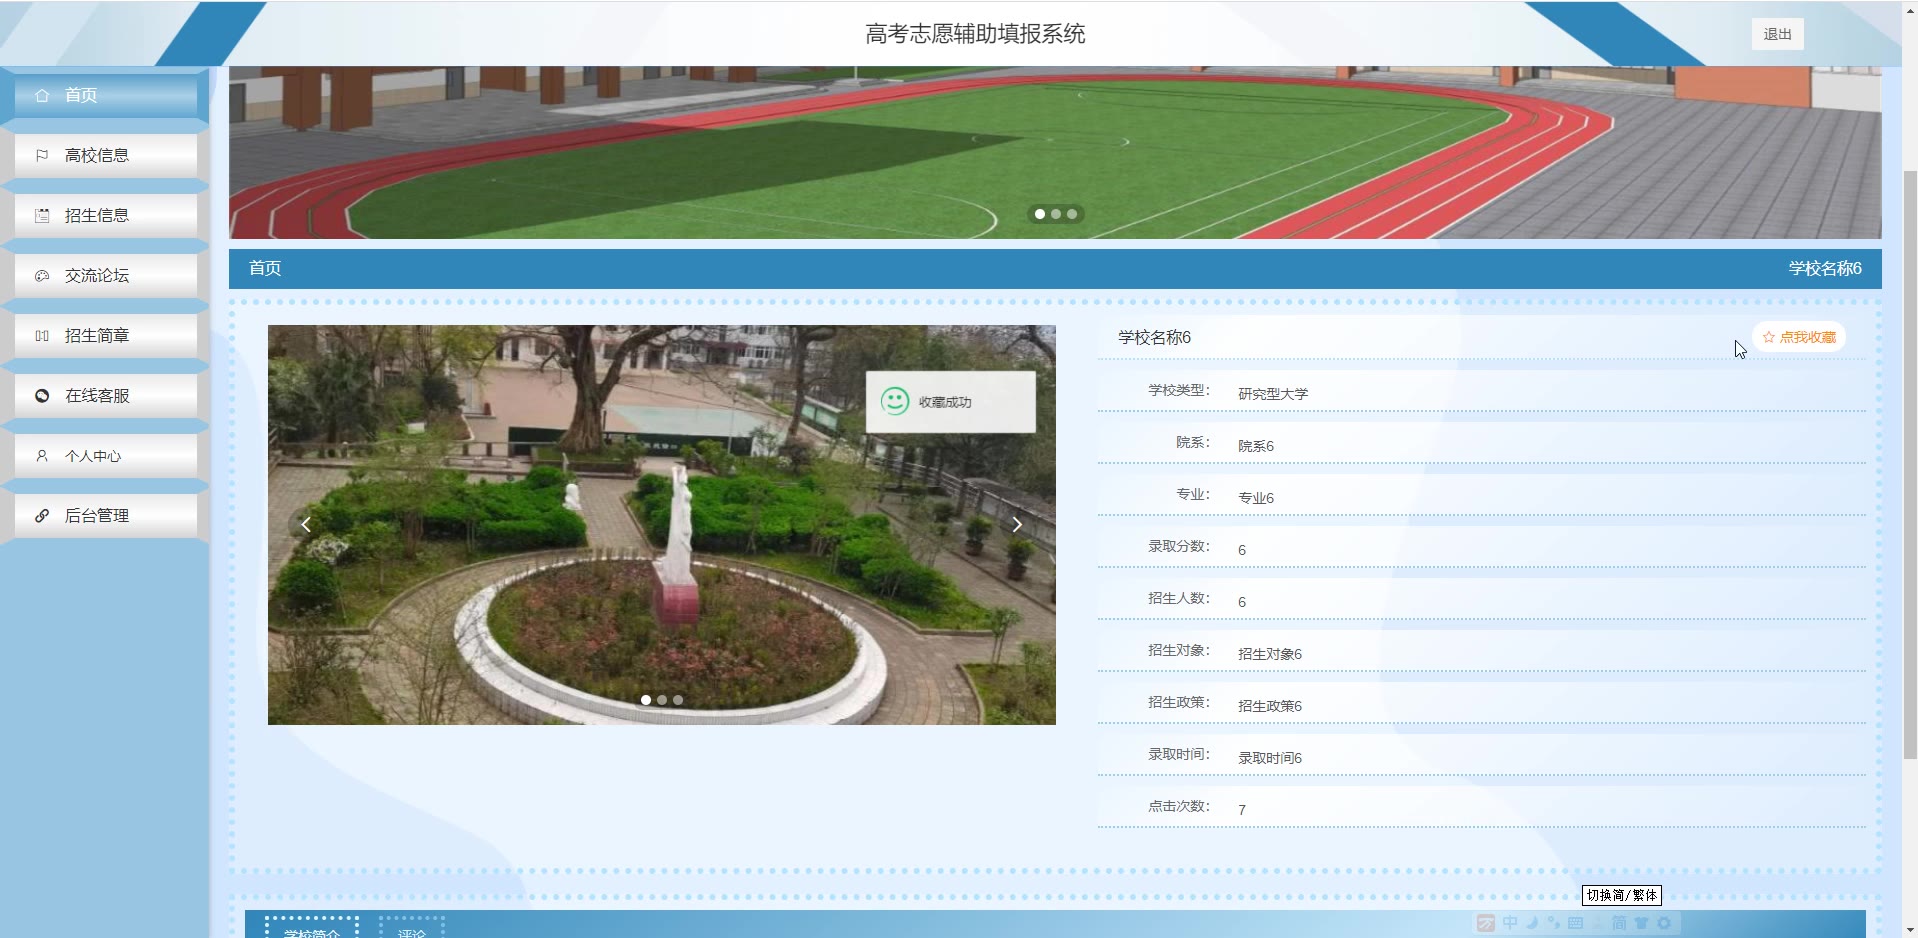Click the page vertical scrollbar thumb
Viewport: 1918px width, 938px height.
click(x=1910, y=460)
